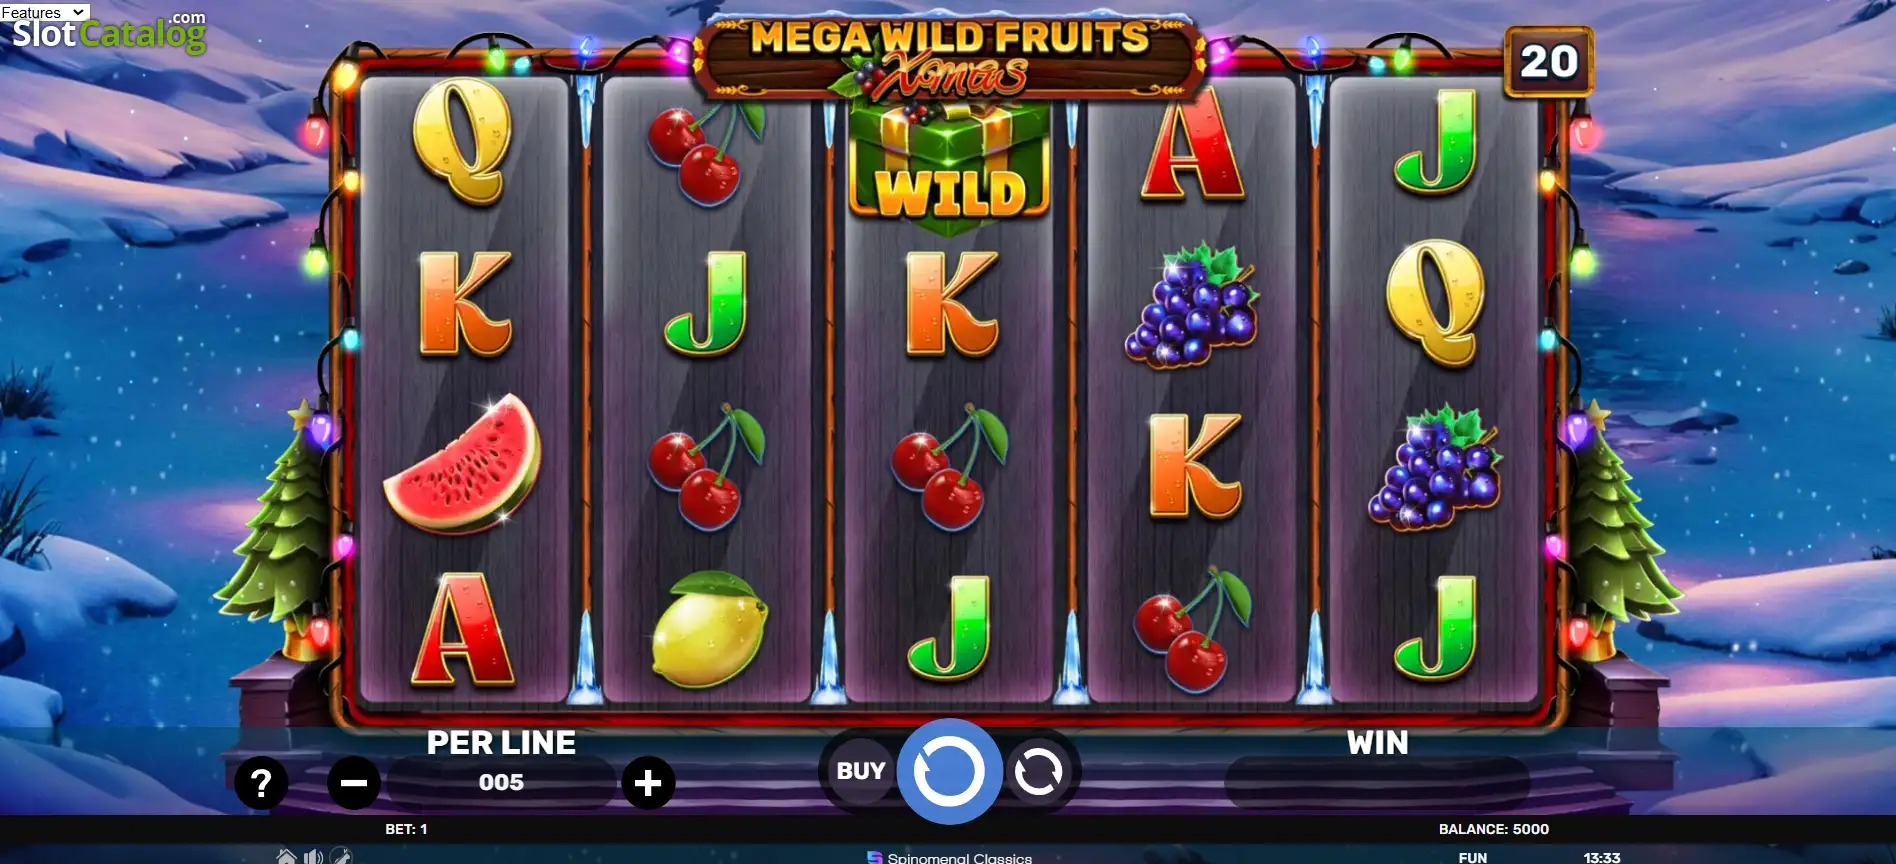Increase per line bet with plus
Viewport: 1896px width, 864px height.
click(x=648, y=783)
